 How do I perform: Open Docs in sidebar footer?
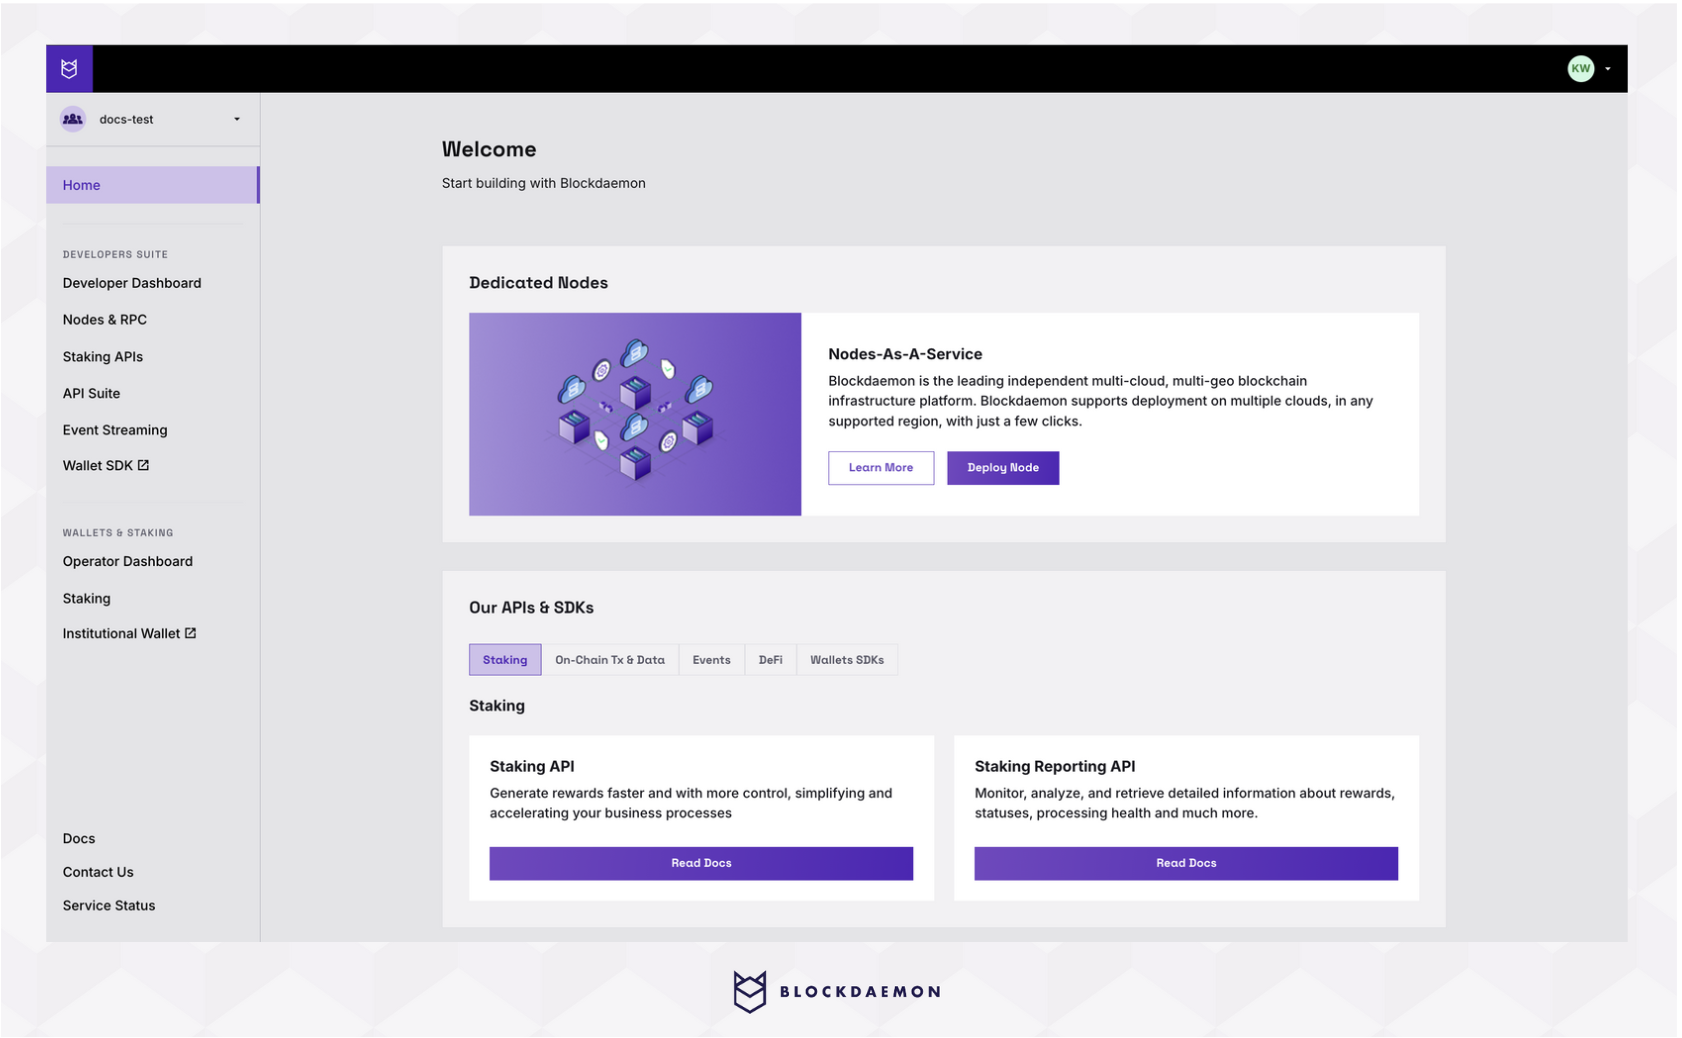click(79, 839)
